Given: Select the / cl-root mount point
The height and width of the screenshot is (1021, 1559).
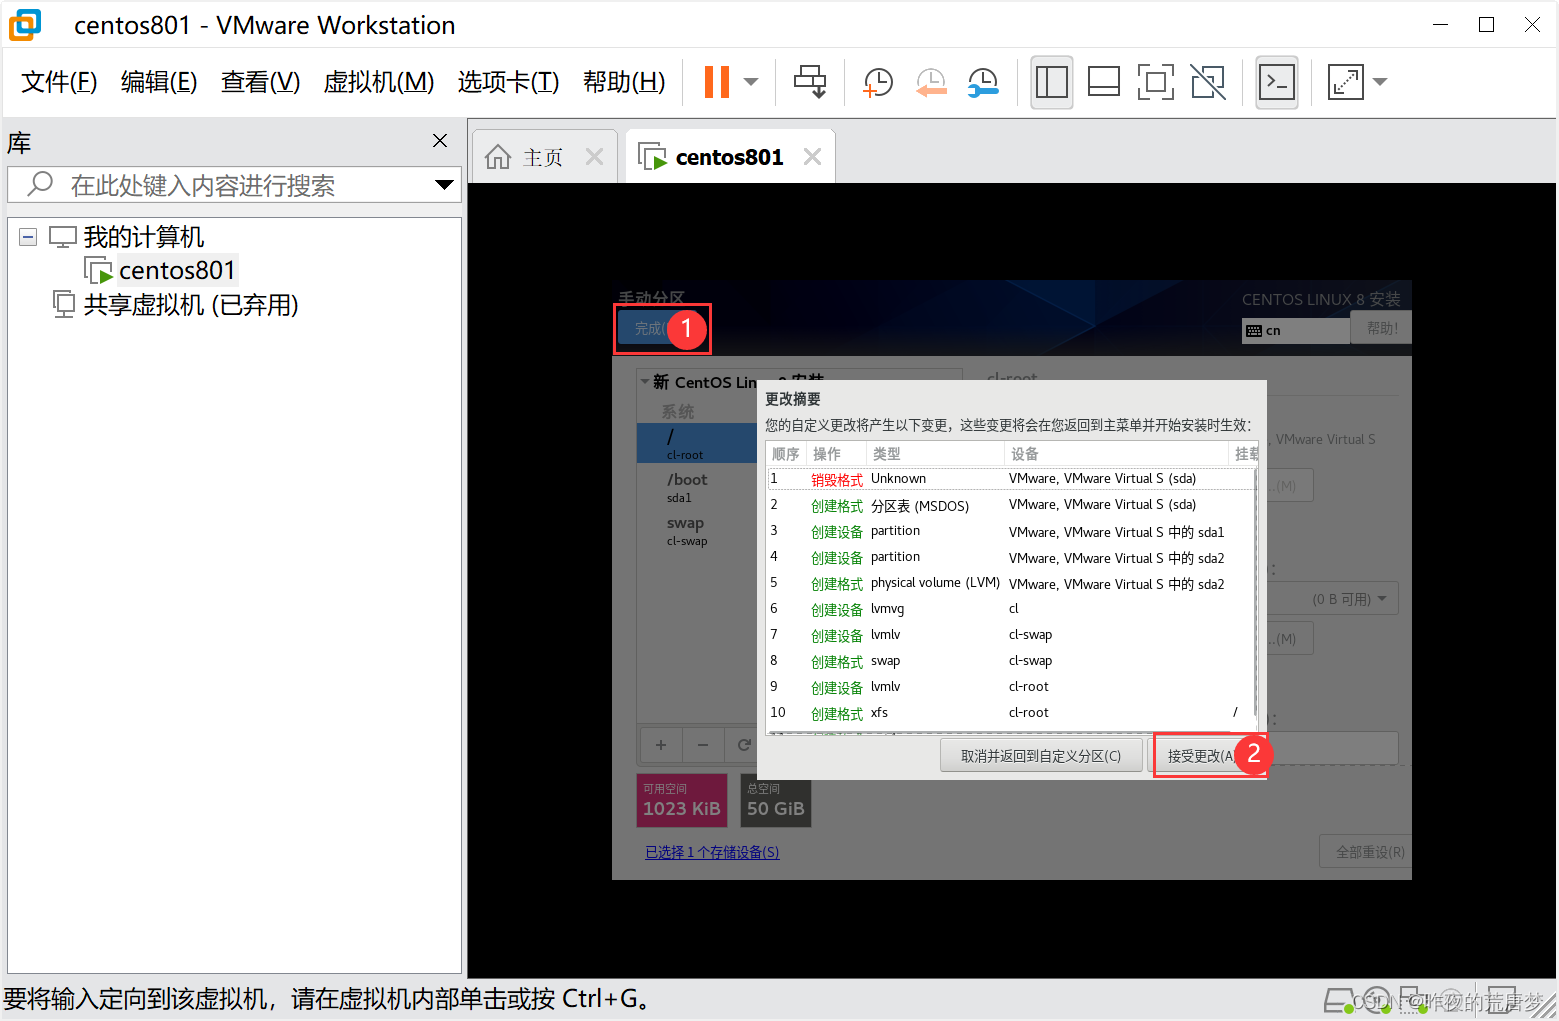Looking at the screenshot, I should (x=697, y=443).
